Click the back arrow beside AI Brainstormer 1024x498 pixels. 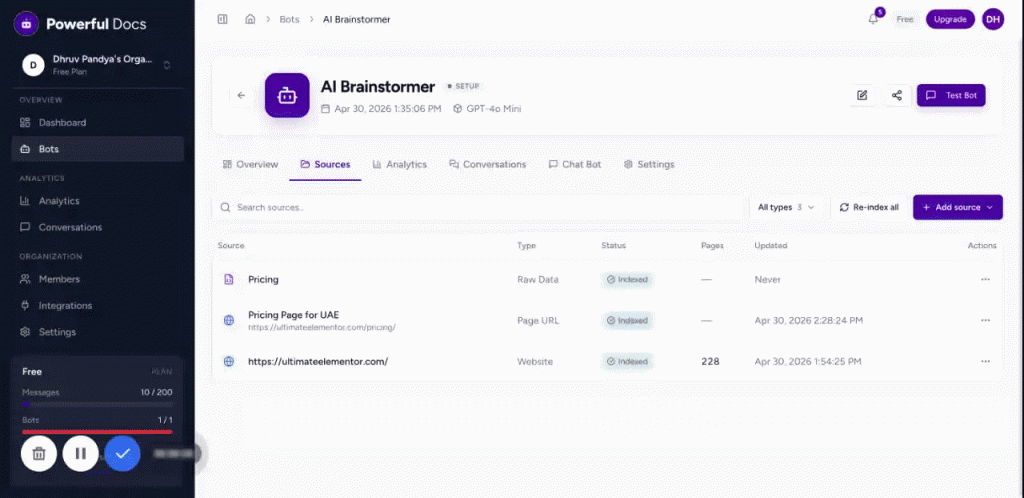click(242, 95)
